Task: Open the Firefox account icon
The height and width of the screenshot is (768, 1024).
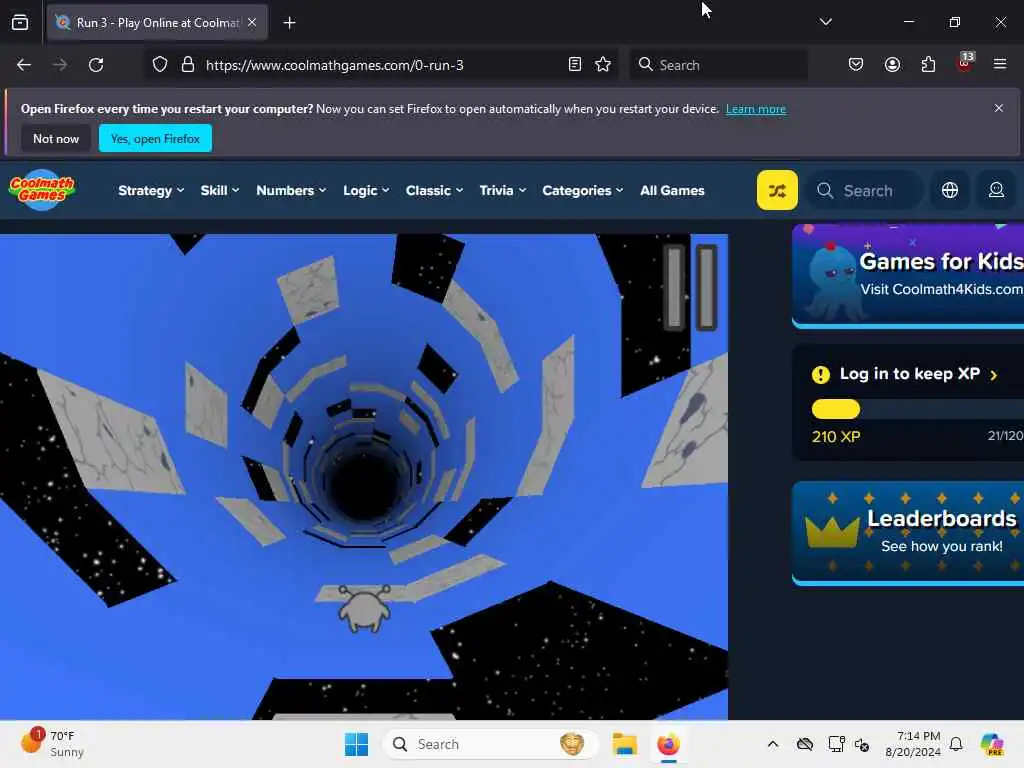Action: pos(892,65)
